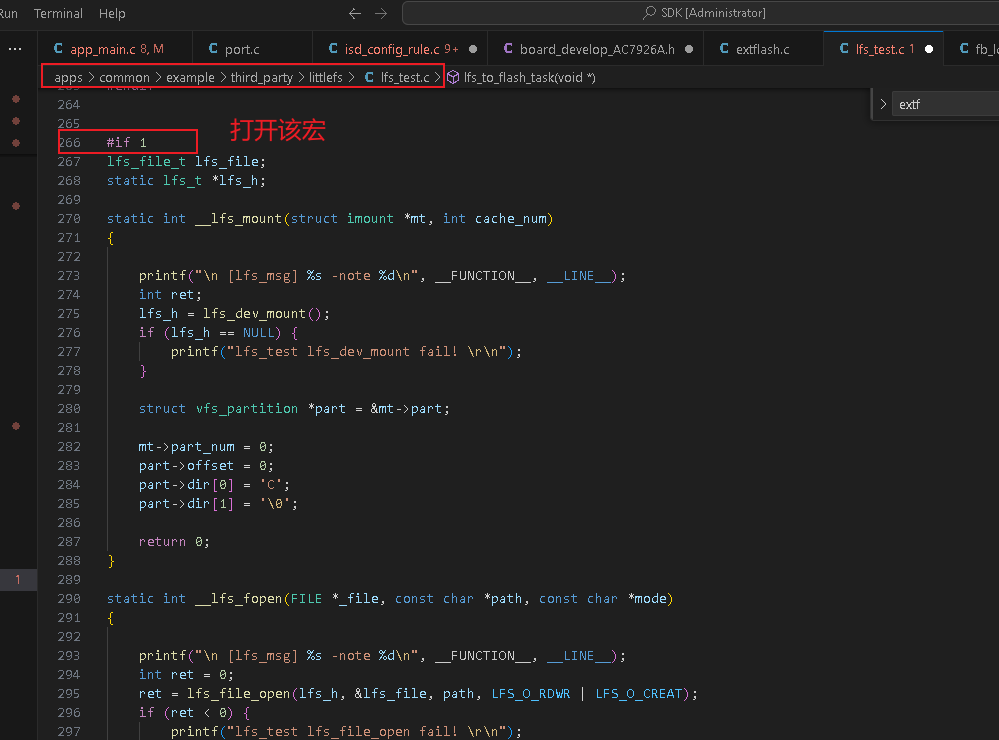Open the lfs_test.c breadcrumb dropdown
The height and width of the screenshot is (740, 999).
point(398,77)
